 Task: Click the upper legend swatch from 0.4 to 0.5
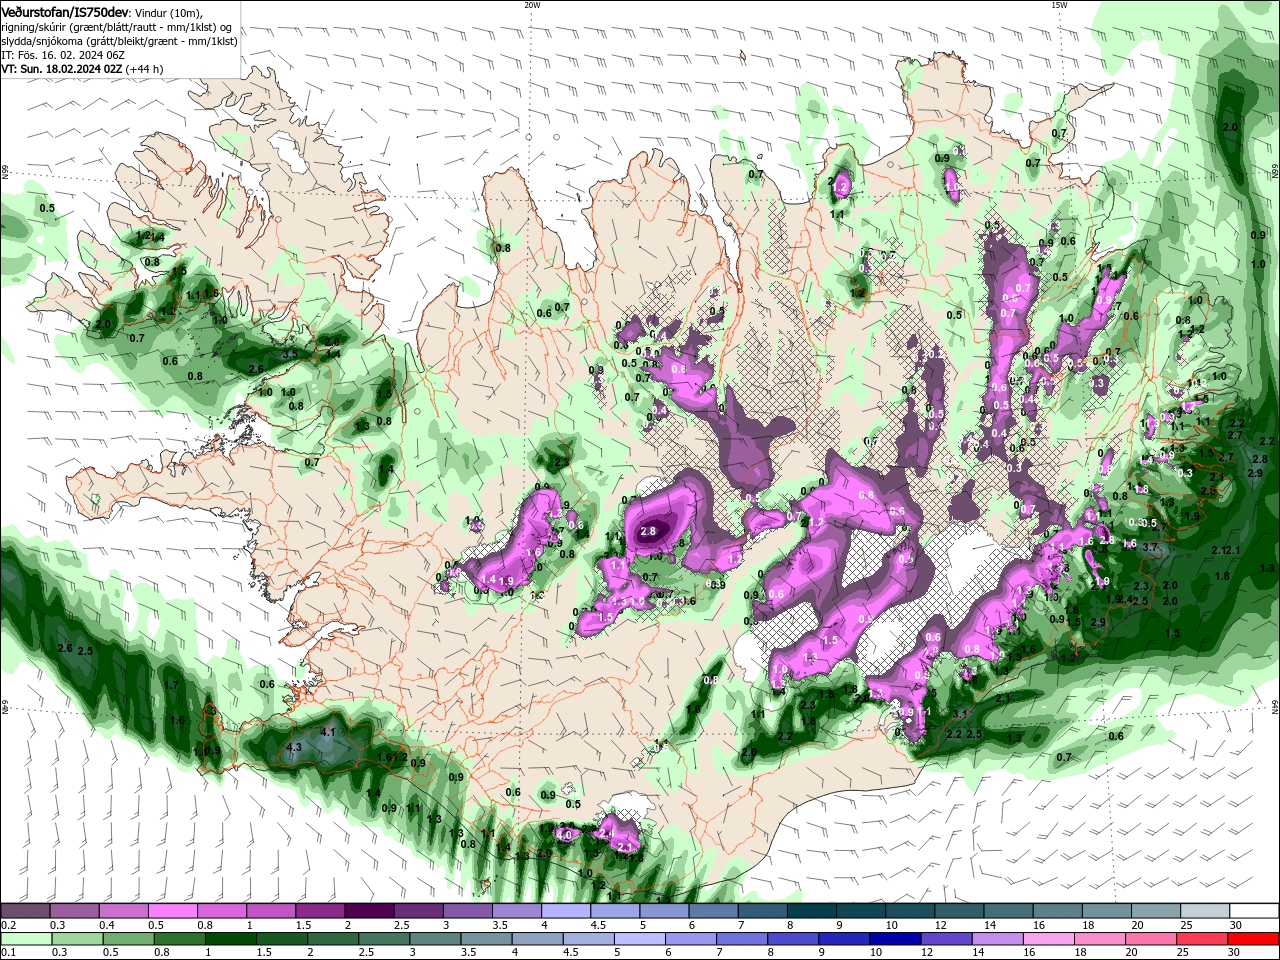(123, 912)
